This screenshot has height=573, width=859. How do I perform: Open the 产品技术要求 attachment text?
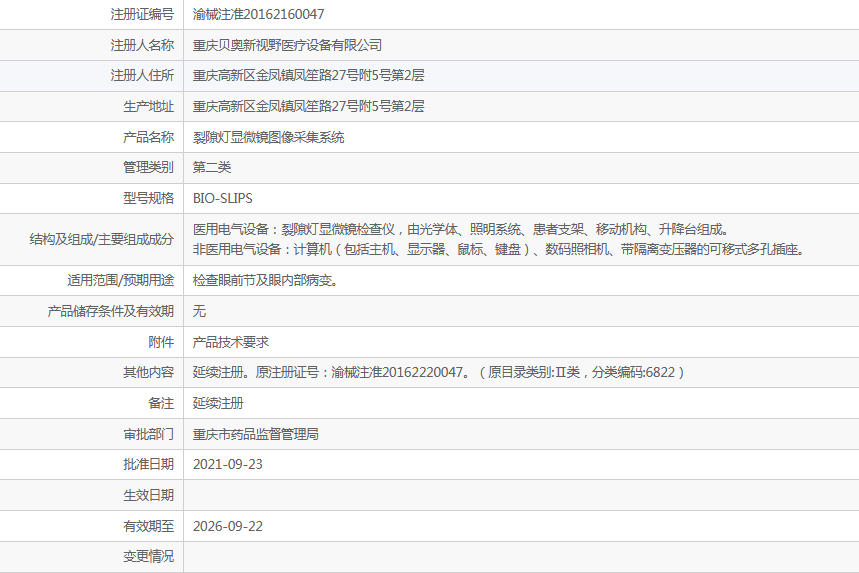pyautogui.click(x=231, y=342)
